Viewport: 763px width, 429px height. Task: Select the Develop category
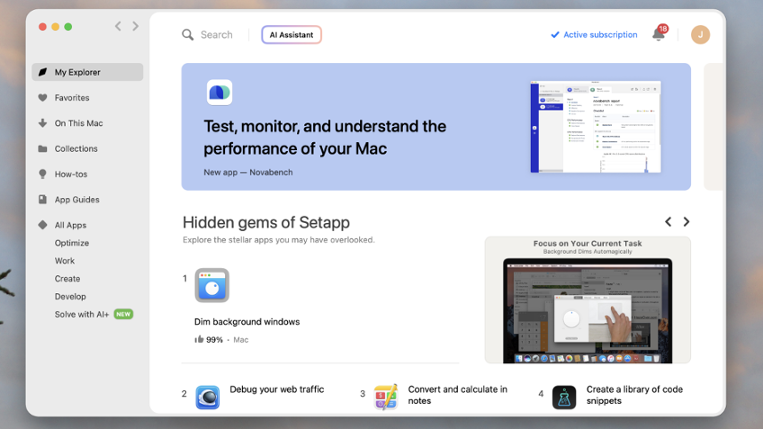pyautogui.click(x=70, y=296)
